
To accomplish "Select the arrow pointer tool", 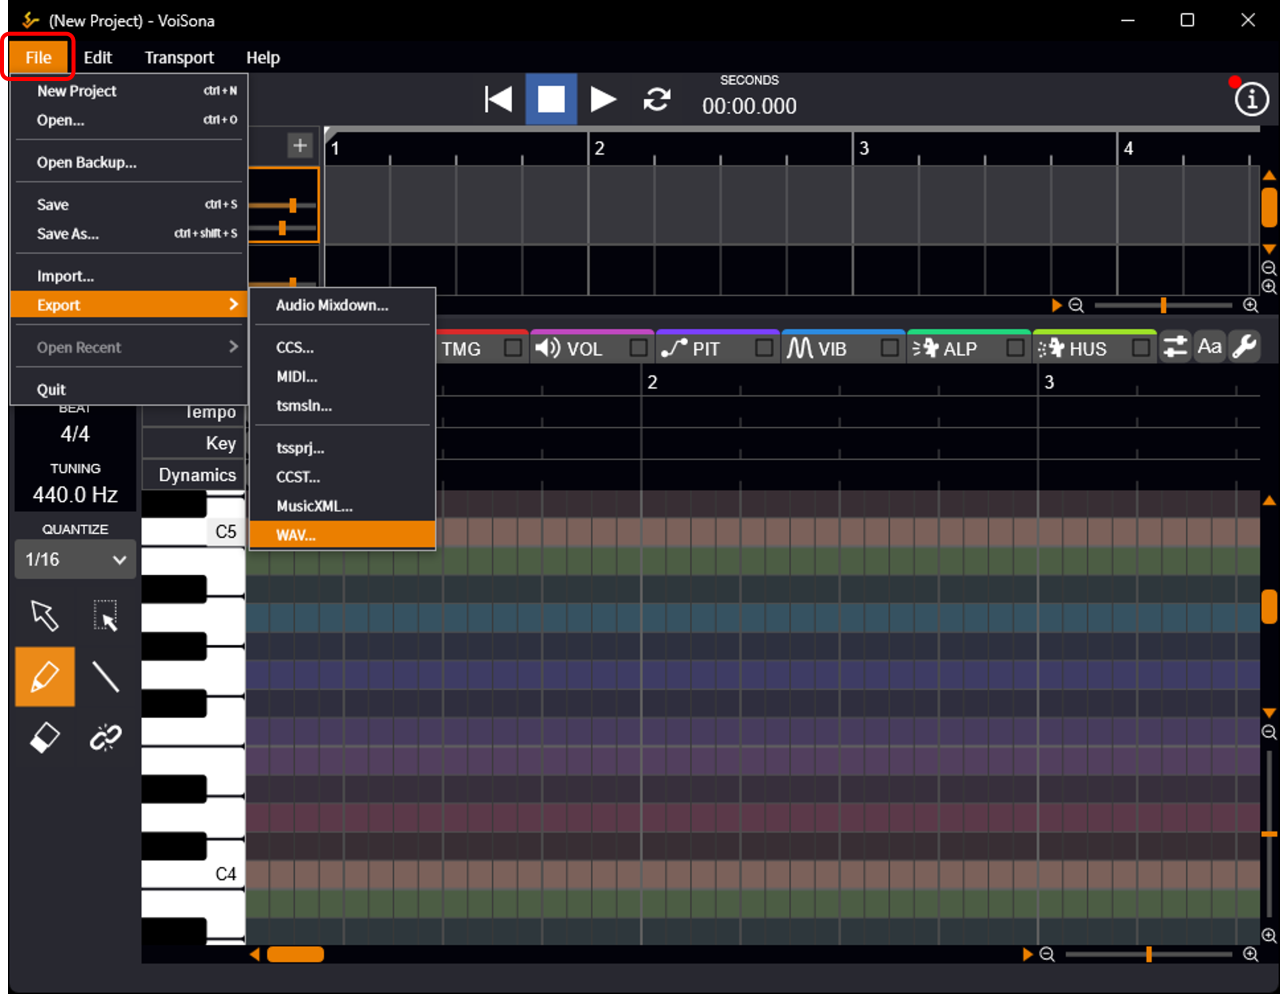I will coord(45,615).
